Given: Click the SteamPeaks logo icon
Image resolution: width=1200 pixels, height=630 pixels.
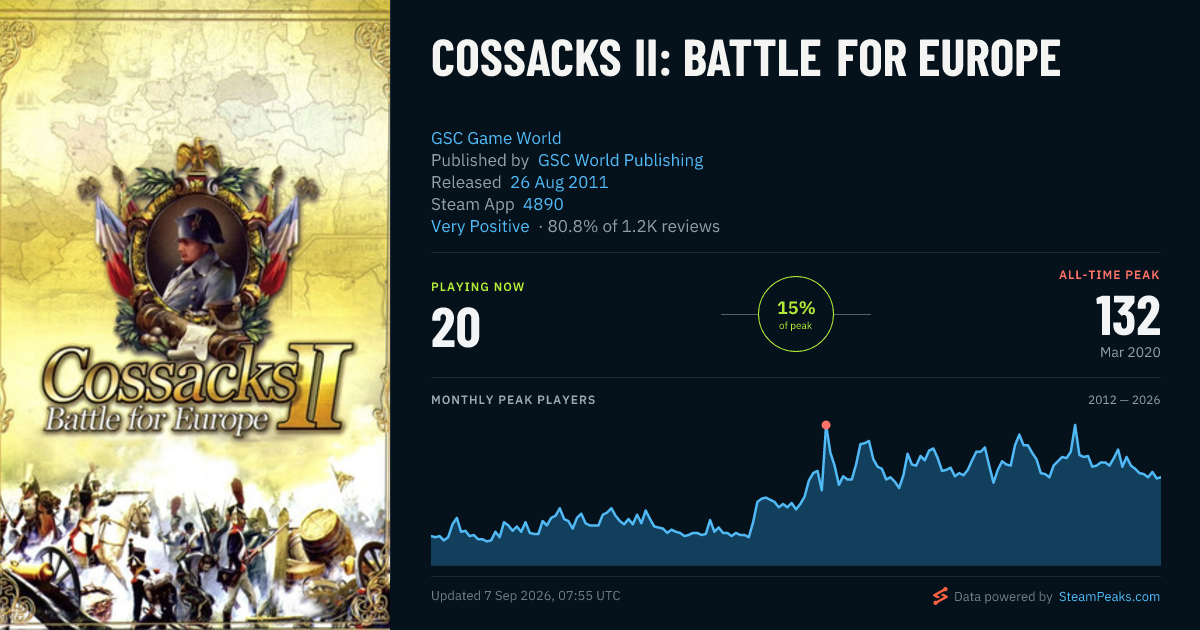Looking at the screenshot, I should point(940,597).
